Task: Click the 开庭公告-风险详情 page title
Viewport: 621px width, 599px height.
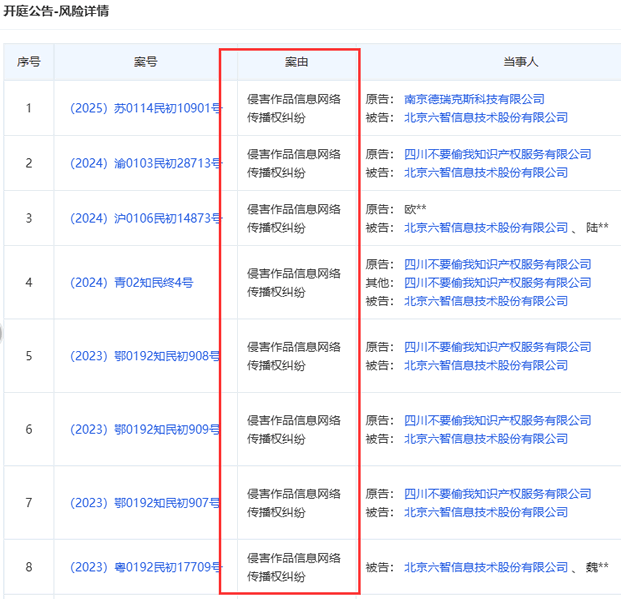Action: pyautogui.click(x=56, y=11)
